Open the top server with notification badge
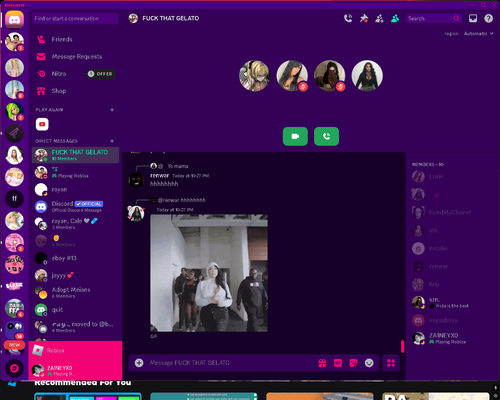The image size is (500, 400). 14,42
